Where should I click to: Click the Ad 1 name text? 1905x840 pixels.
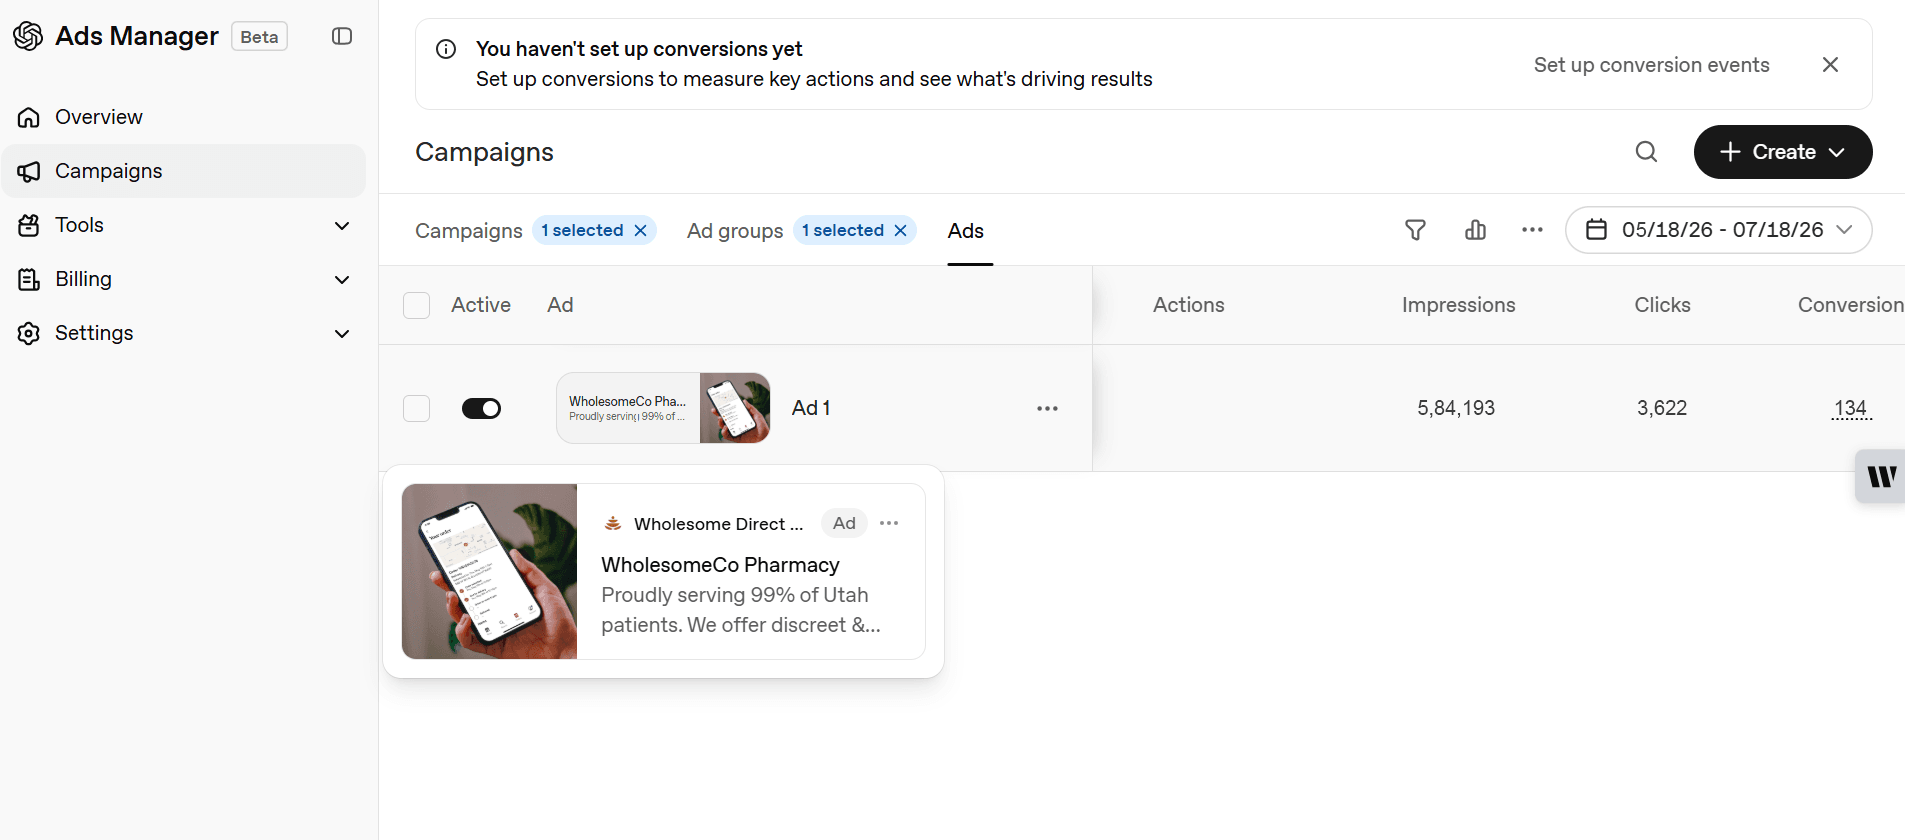811,408
